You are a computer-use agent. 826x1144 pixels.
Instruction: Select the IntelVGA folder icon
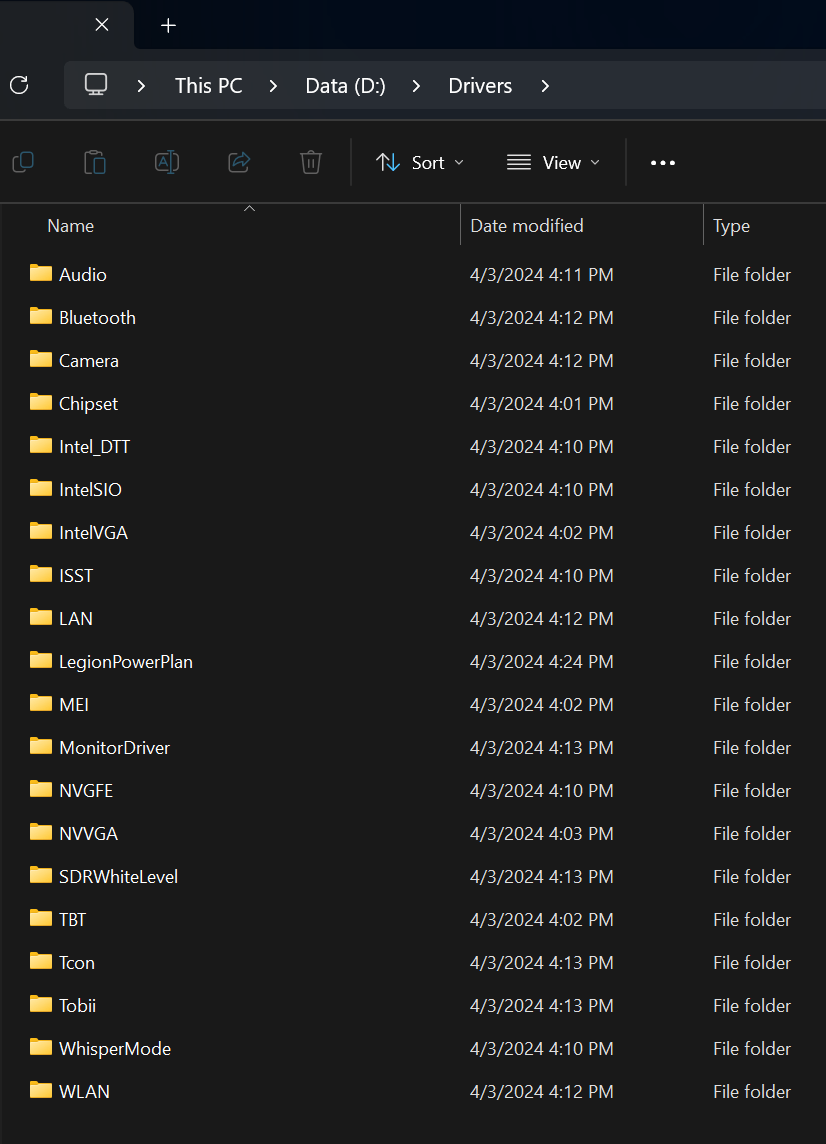point(41,532)
